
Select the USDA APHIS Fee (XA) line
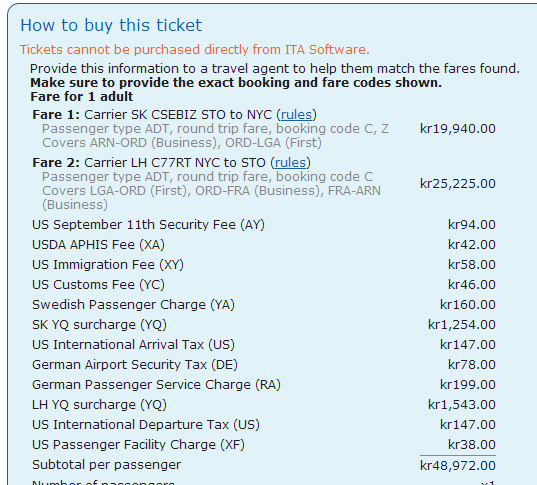click(264, 245)
